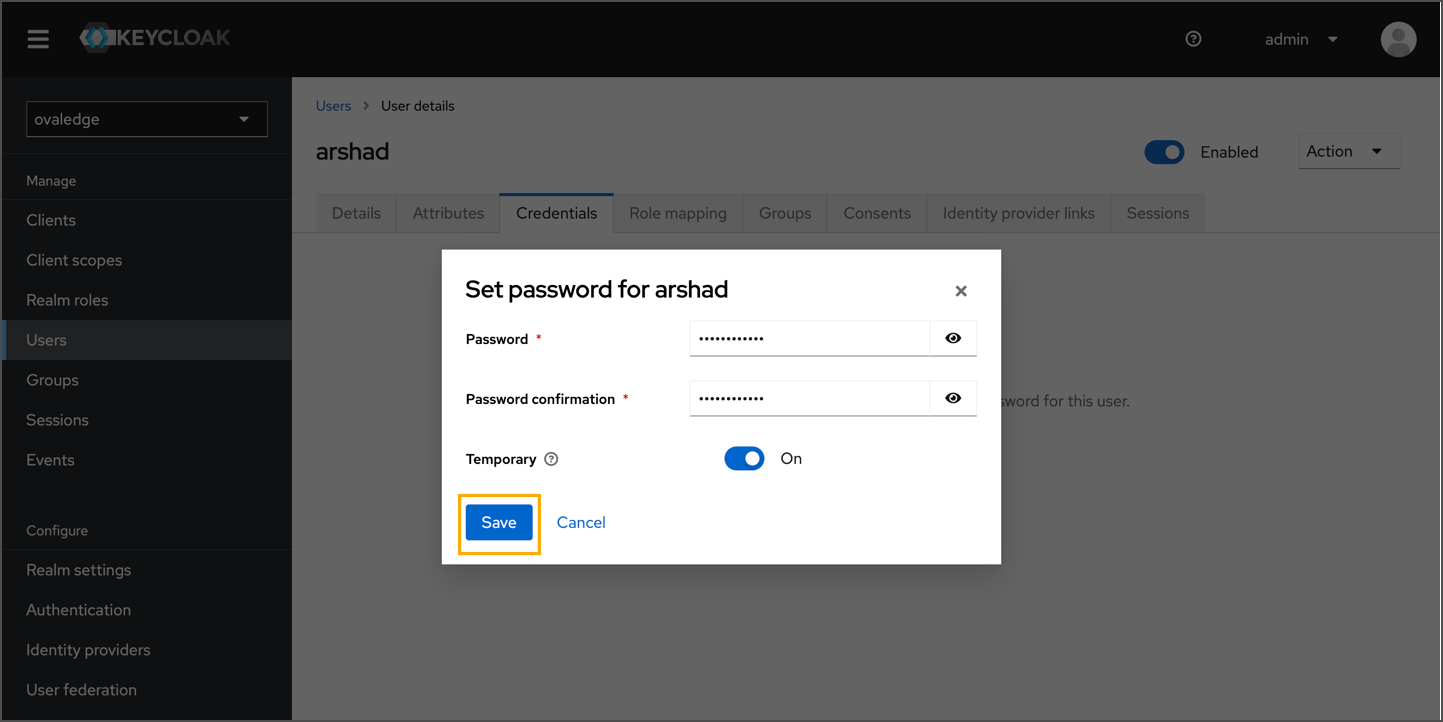Turn off the Temporary password switch

tap(744, 458)
